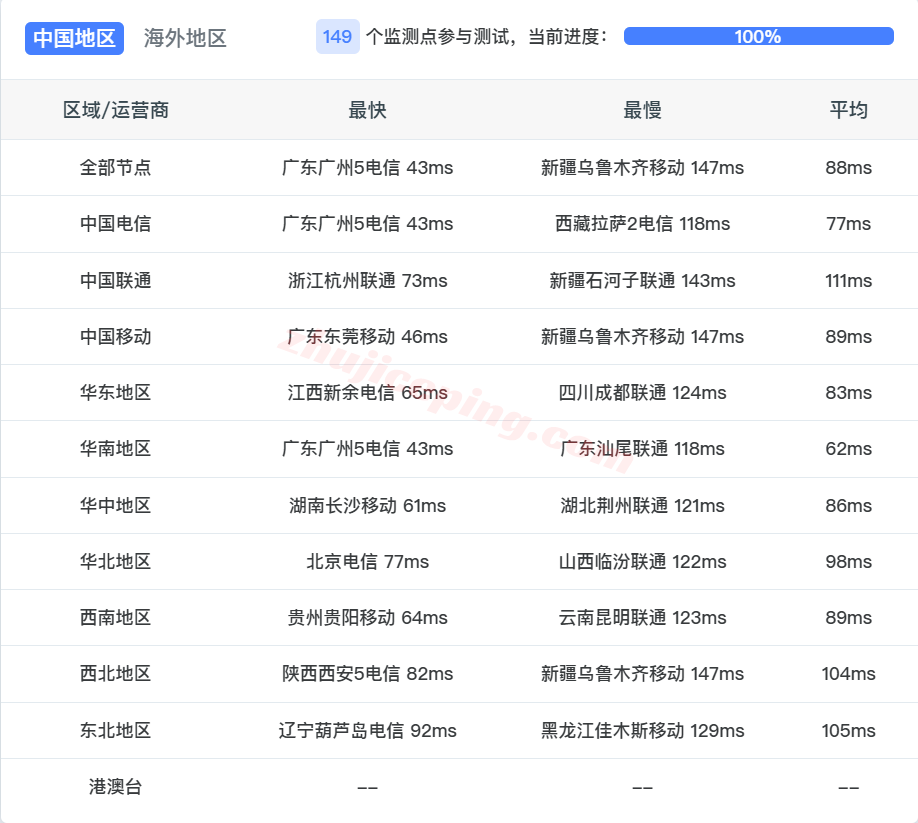Click 湖北荆州联通 121ms cell

(x=642, y=505)
